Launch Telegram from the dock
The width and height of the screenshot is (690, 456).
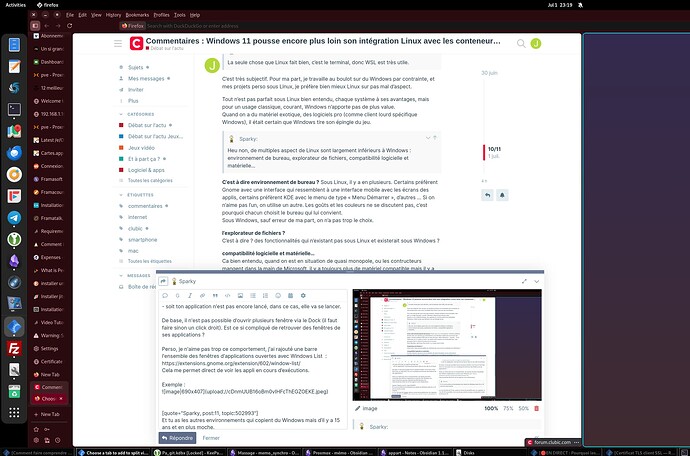(x=14, y=217)
